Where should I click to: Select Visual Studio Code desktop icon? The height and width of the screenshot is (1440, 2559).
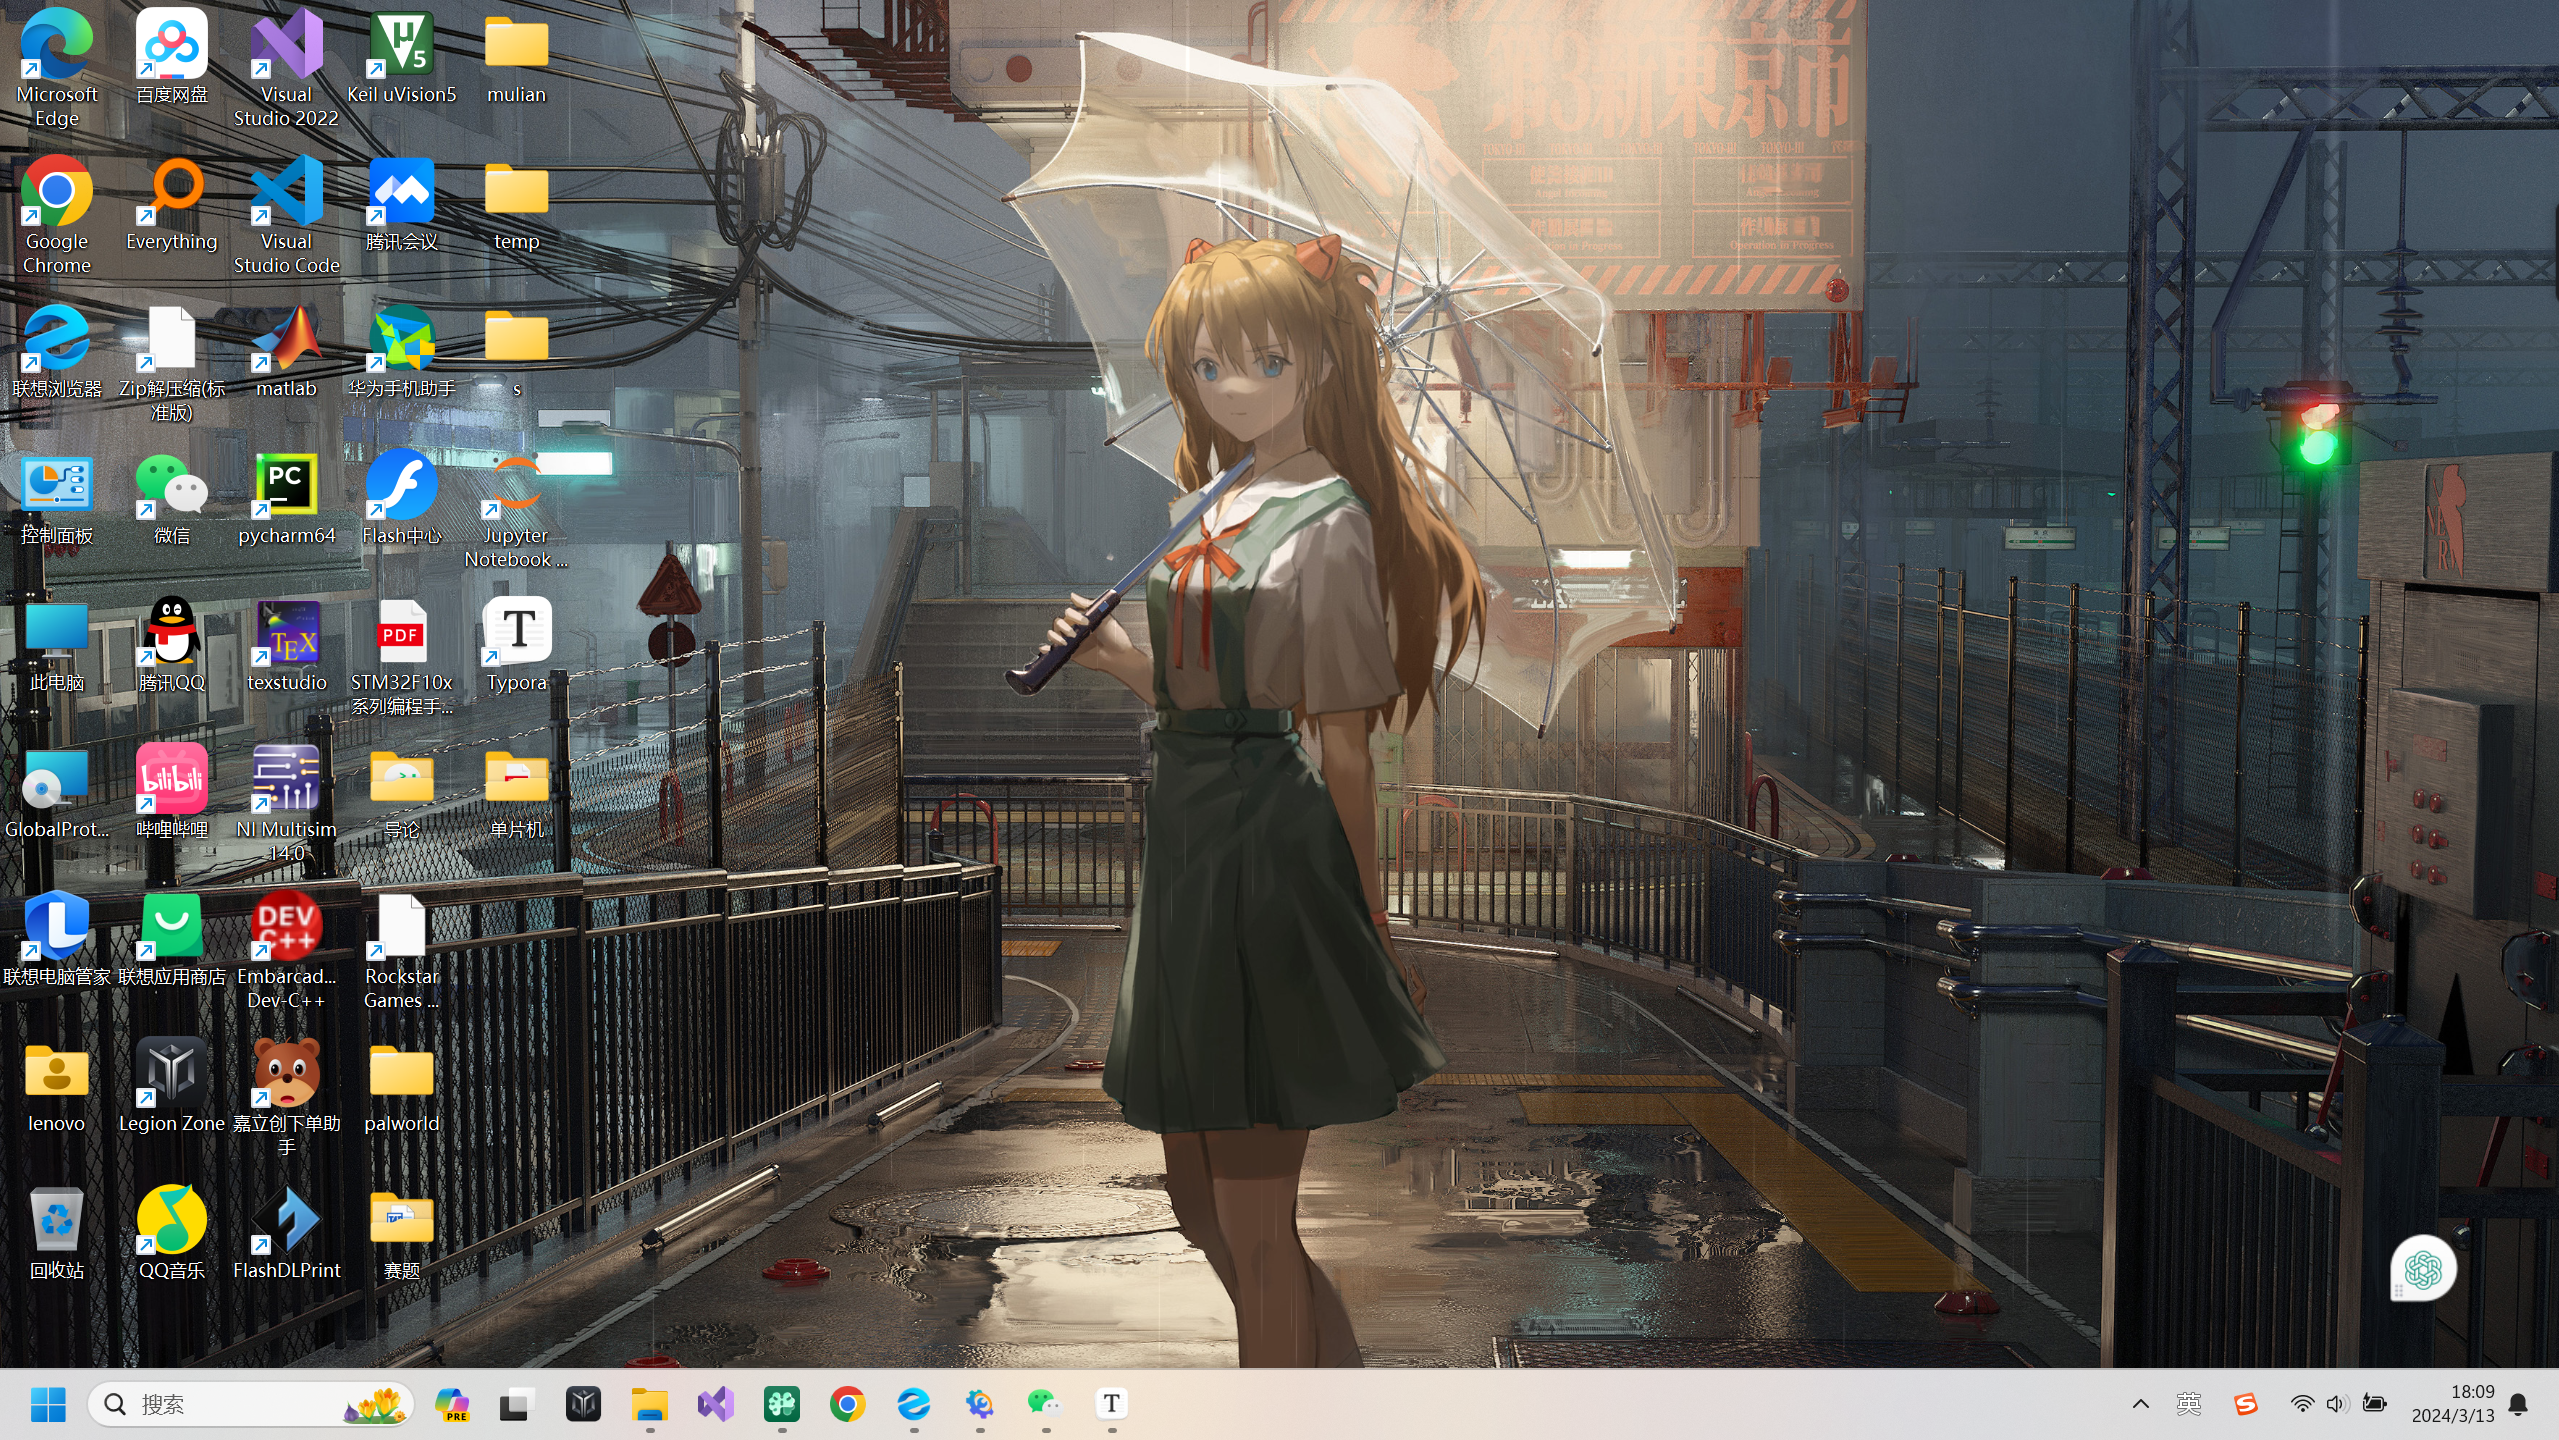[287, 215]
